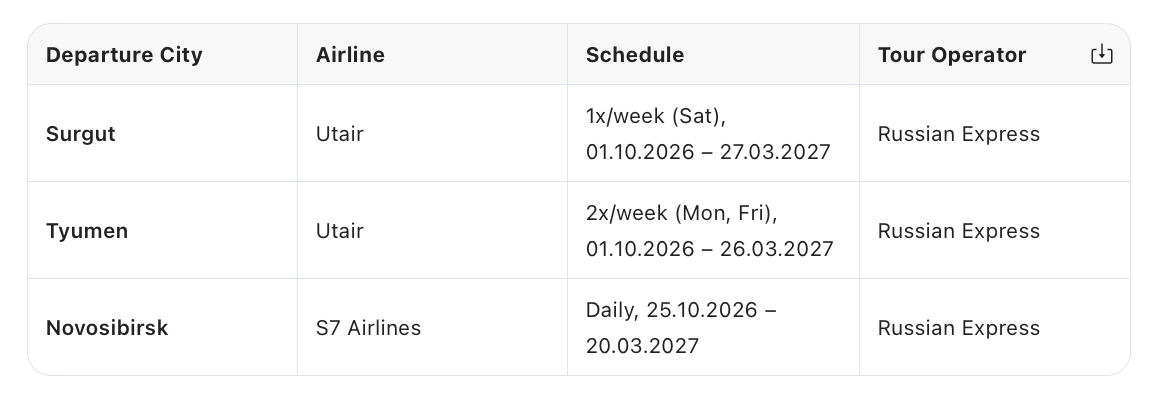Screen dimensions: 1156x398
Task: Click Russian Express in the Tyumen row
Action: 959,231
